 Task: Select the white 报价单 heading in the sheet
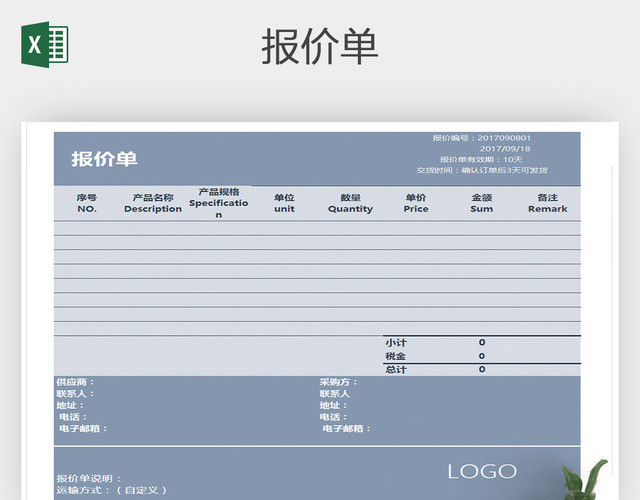(x=104, y=159)
